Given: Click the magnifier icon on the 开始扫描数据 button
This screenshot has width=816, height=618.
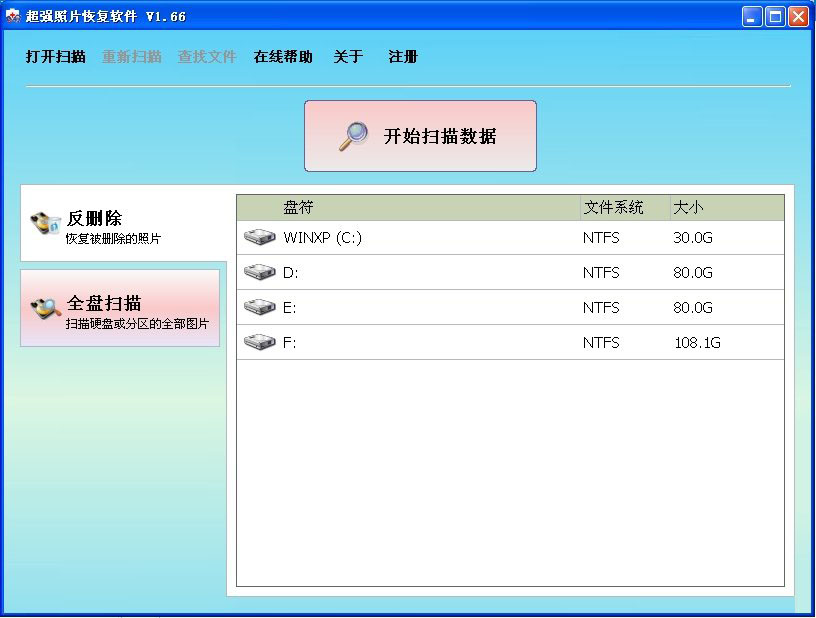Looking at the screenshot, I should coord(353,136).
